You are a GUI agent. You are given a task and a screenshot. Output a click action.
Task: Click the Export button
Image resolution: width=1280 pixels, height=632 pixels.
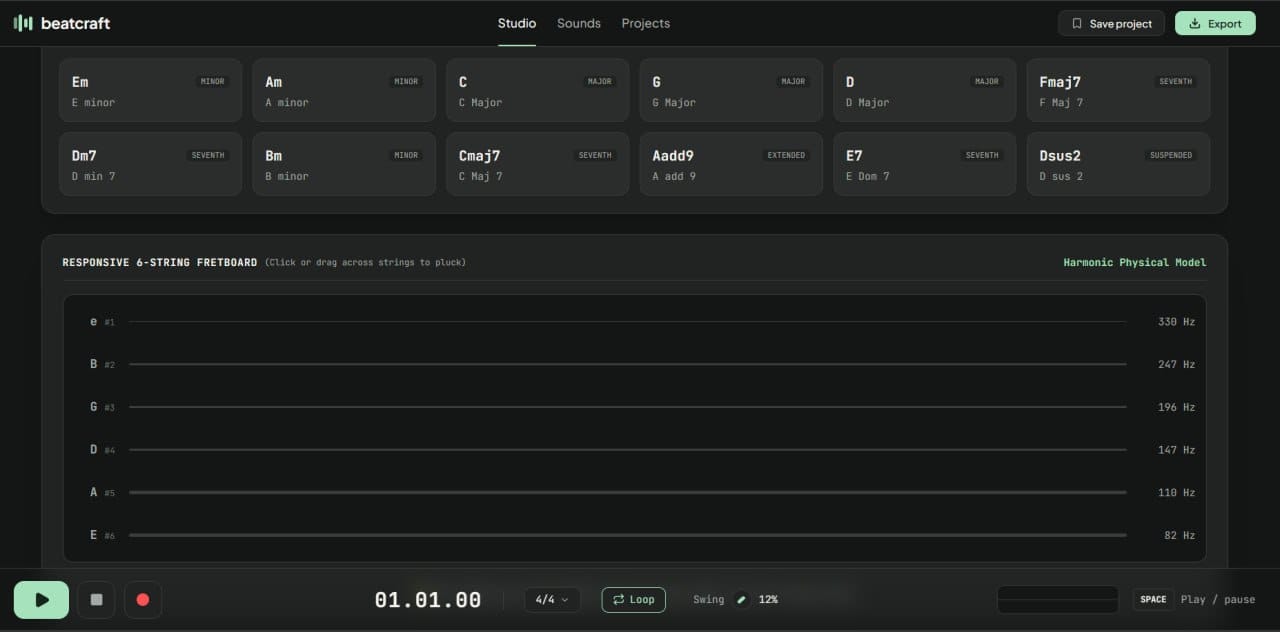1215,23
